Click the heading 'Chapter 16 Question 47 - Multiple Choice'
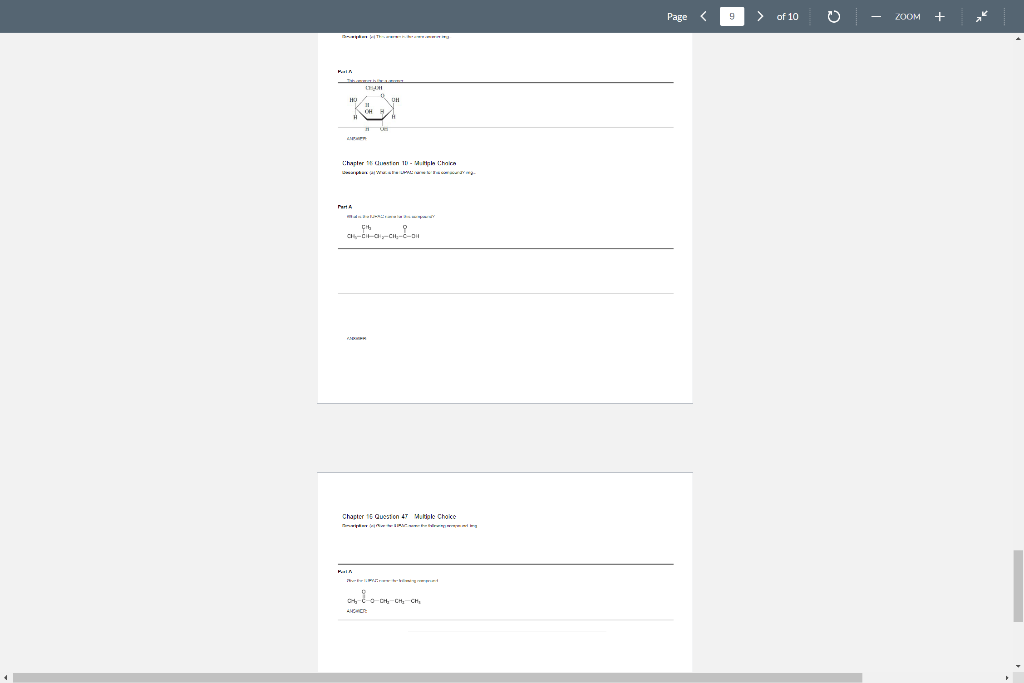 [x=399, y=516]
